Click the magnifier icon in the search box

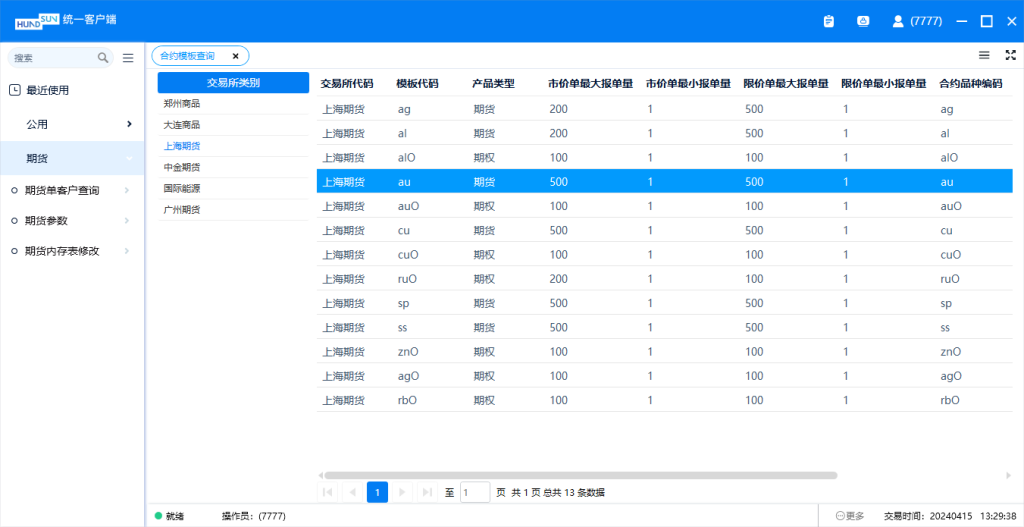click(x=103, y=58)
